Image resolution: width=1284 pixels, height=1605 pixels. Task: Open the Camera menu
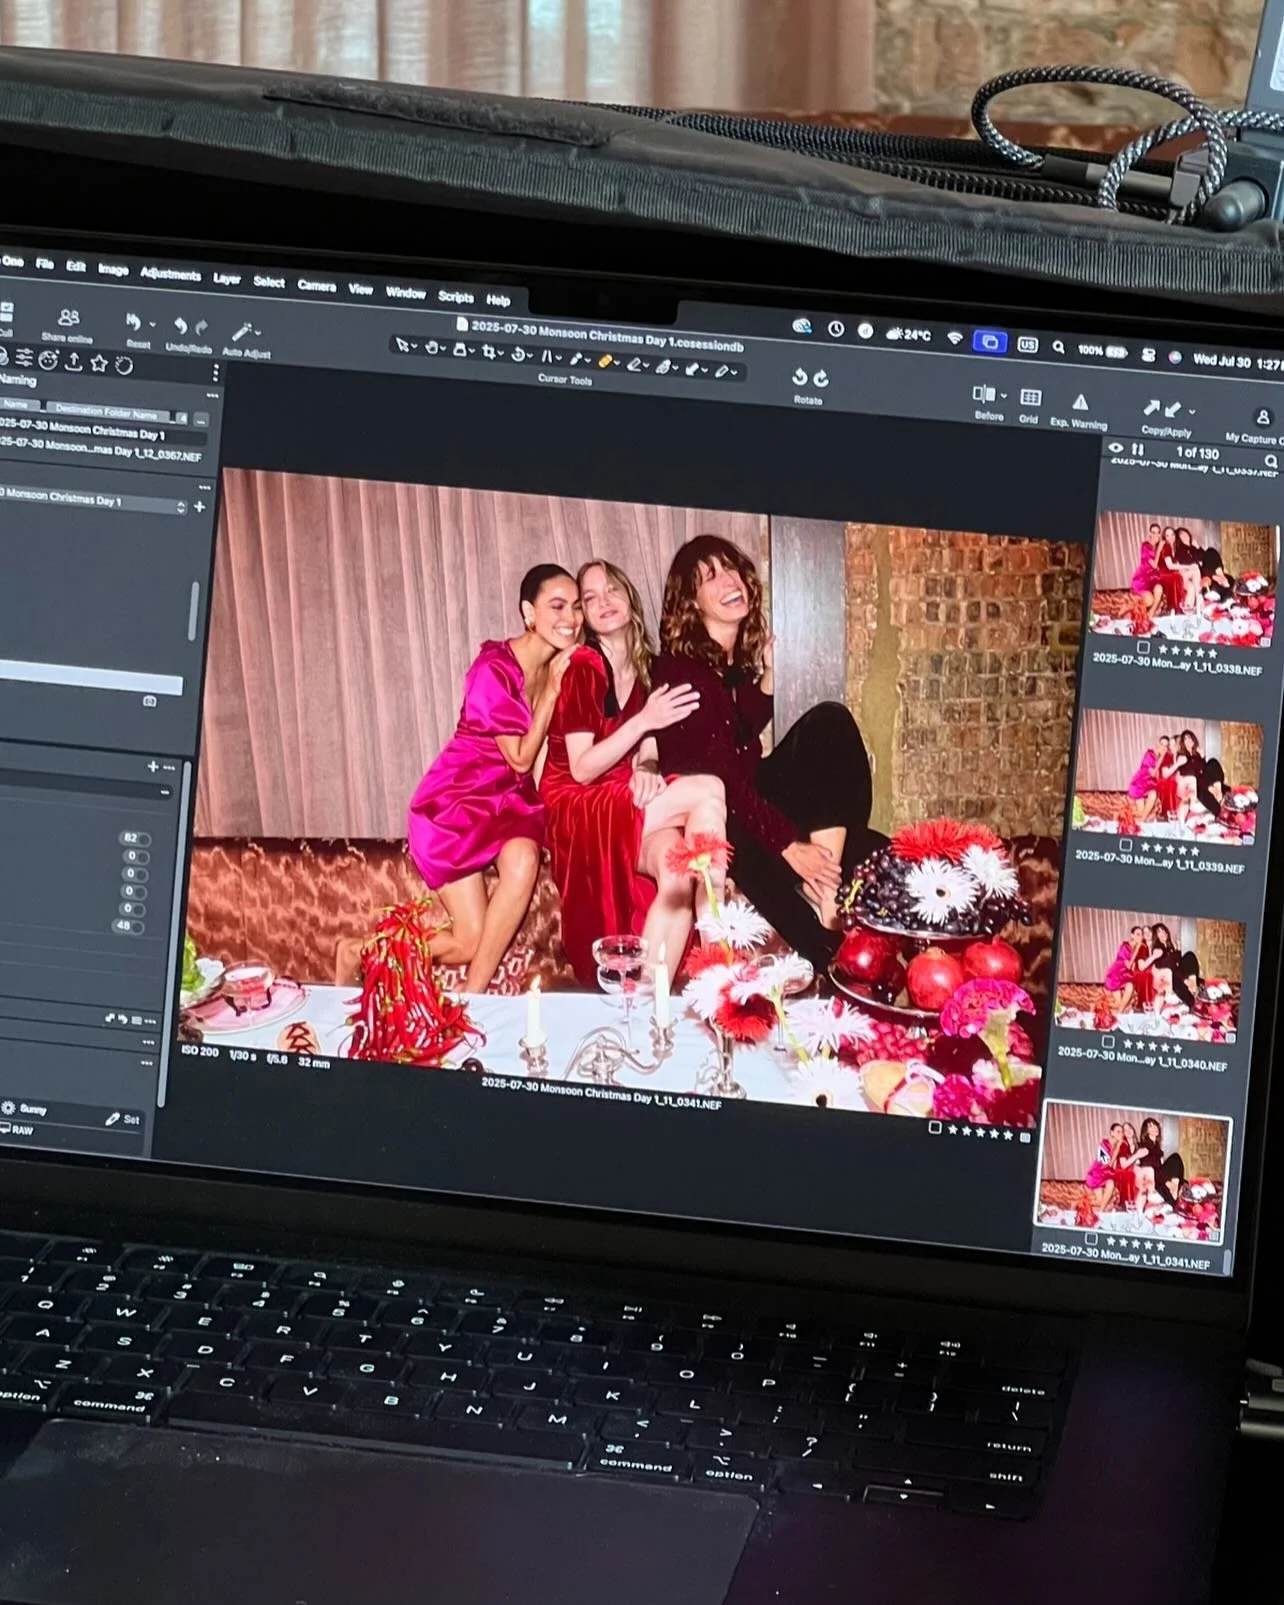click(317, 286)
